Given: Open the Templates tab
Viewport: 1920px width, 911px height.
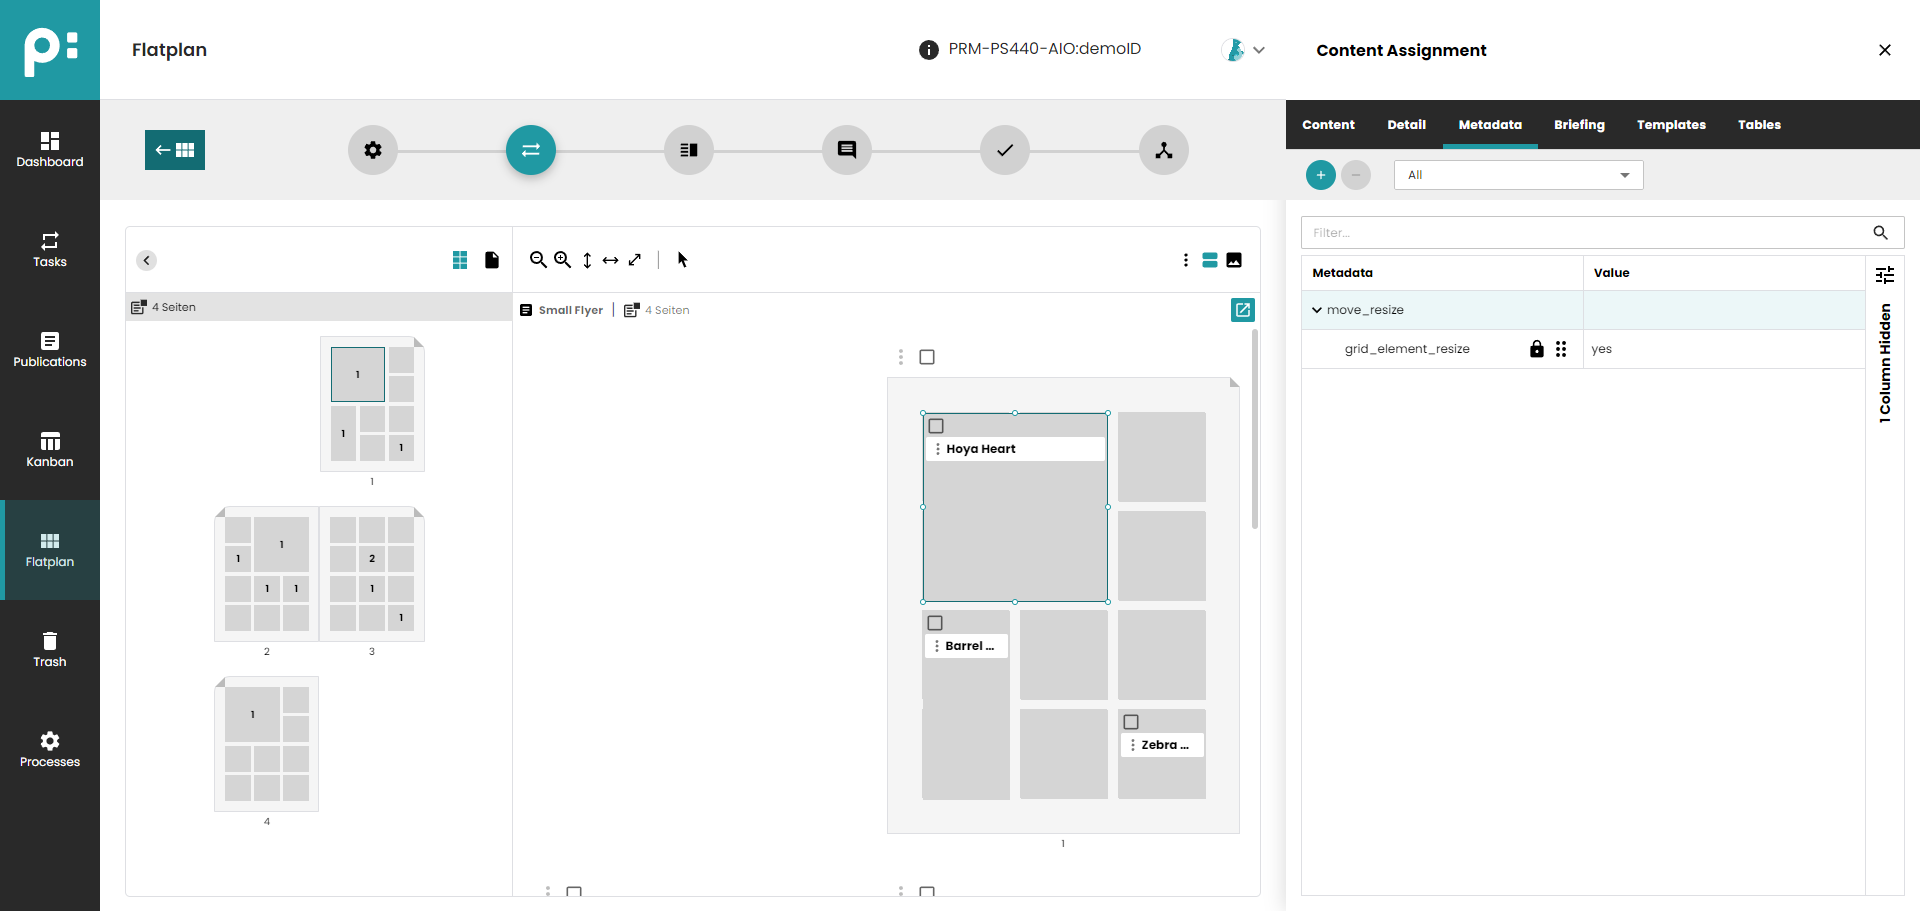Looking at the screenshot, I should click(1671, 125).
